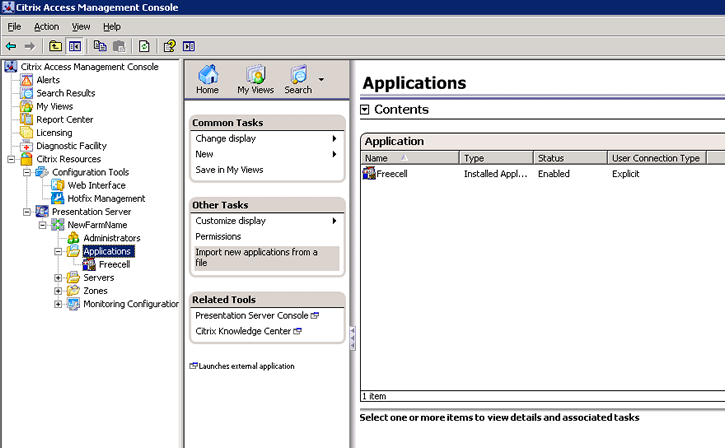Expand the Zones tree node
The width and height of the screenshot is (725, 448).
58,291
